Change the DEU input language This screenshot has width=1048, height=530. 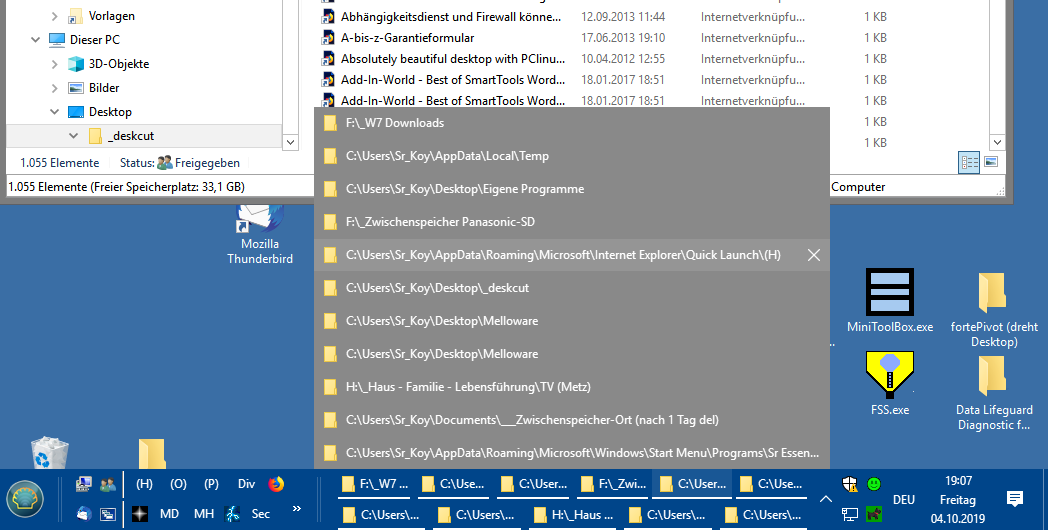[904, 500]
